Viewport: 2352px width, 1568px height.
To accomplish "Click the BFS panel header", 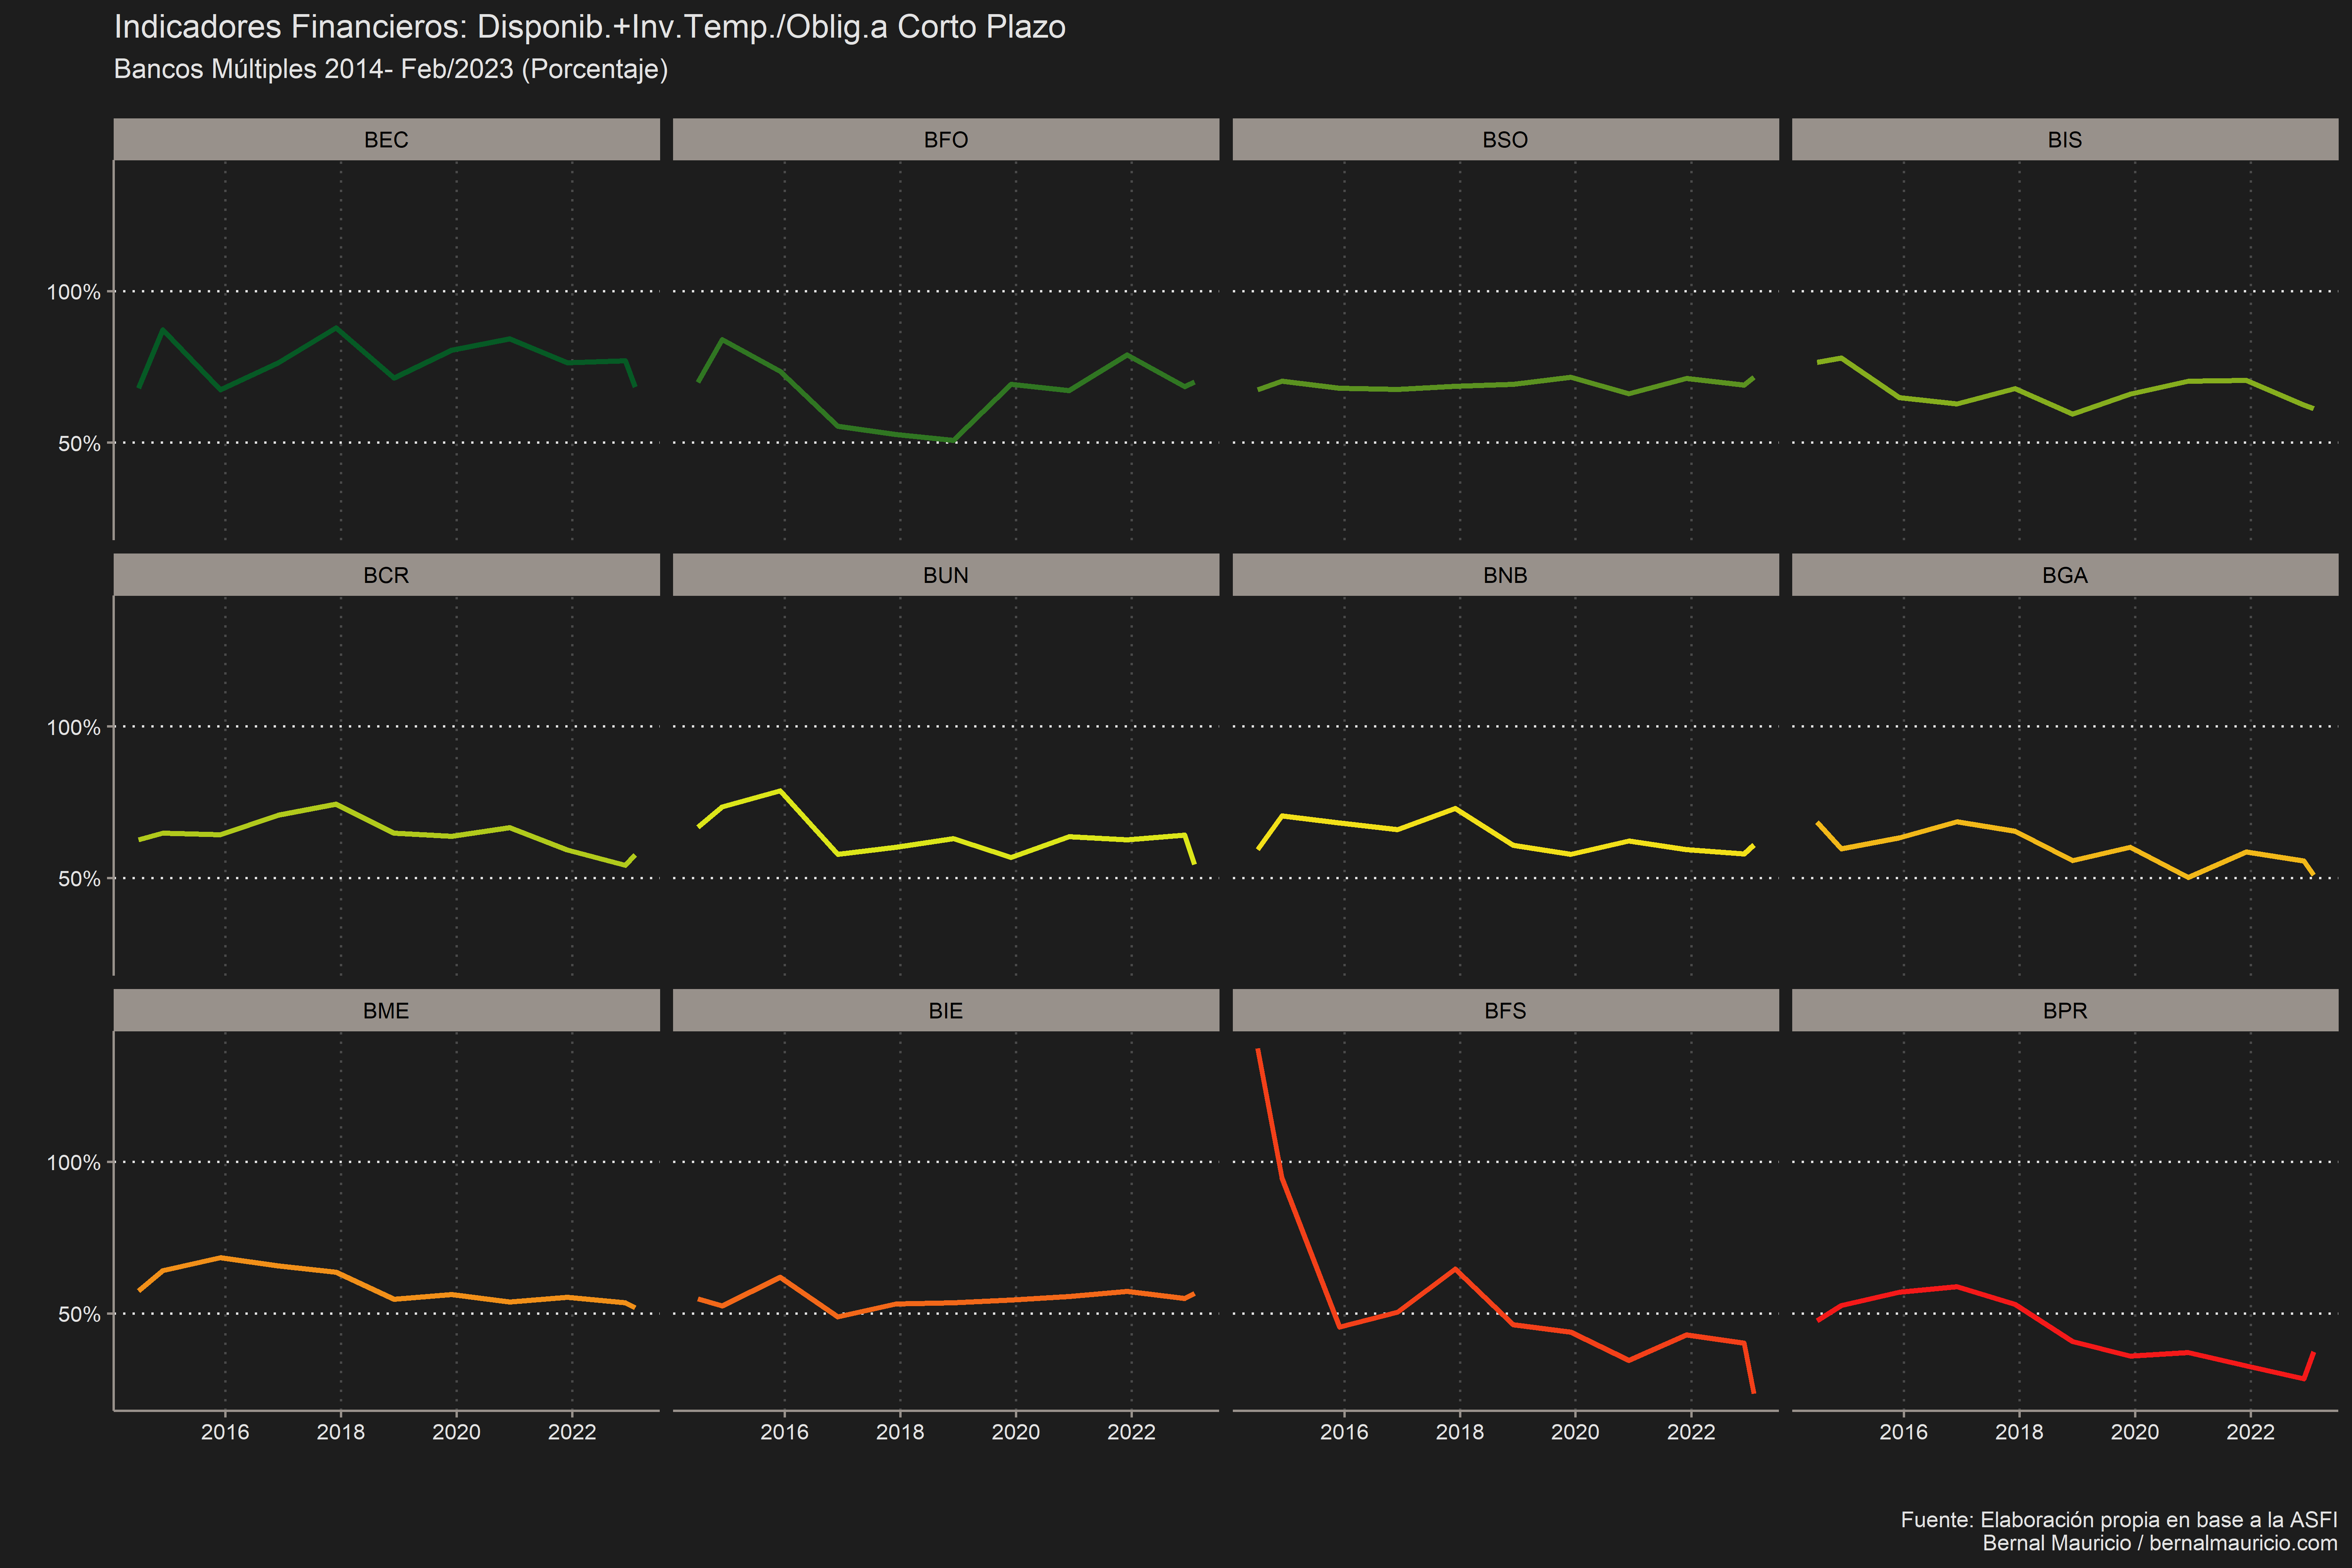I will [x=1505, y=1010].
